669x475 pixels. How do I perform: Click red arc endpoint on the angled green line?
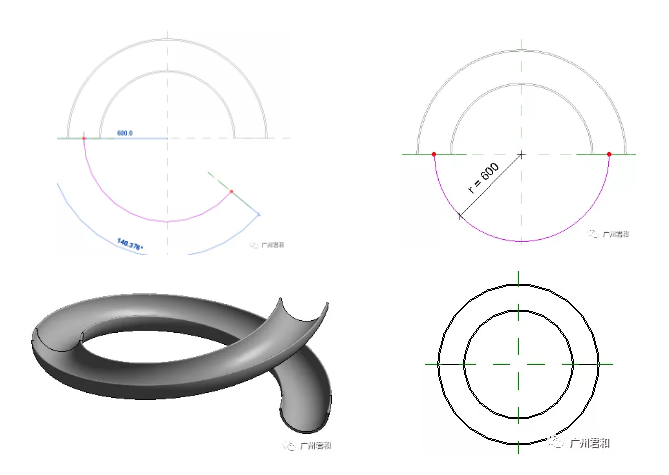click(x=231, y=191)
